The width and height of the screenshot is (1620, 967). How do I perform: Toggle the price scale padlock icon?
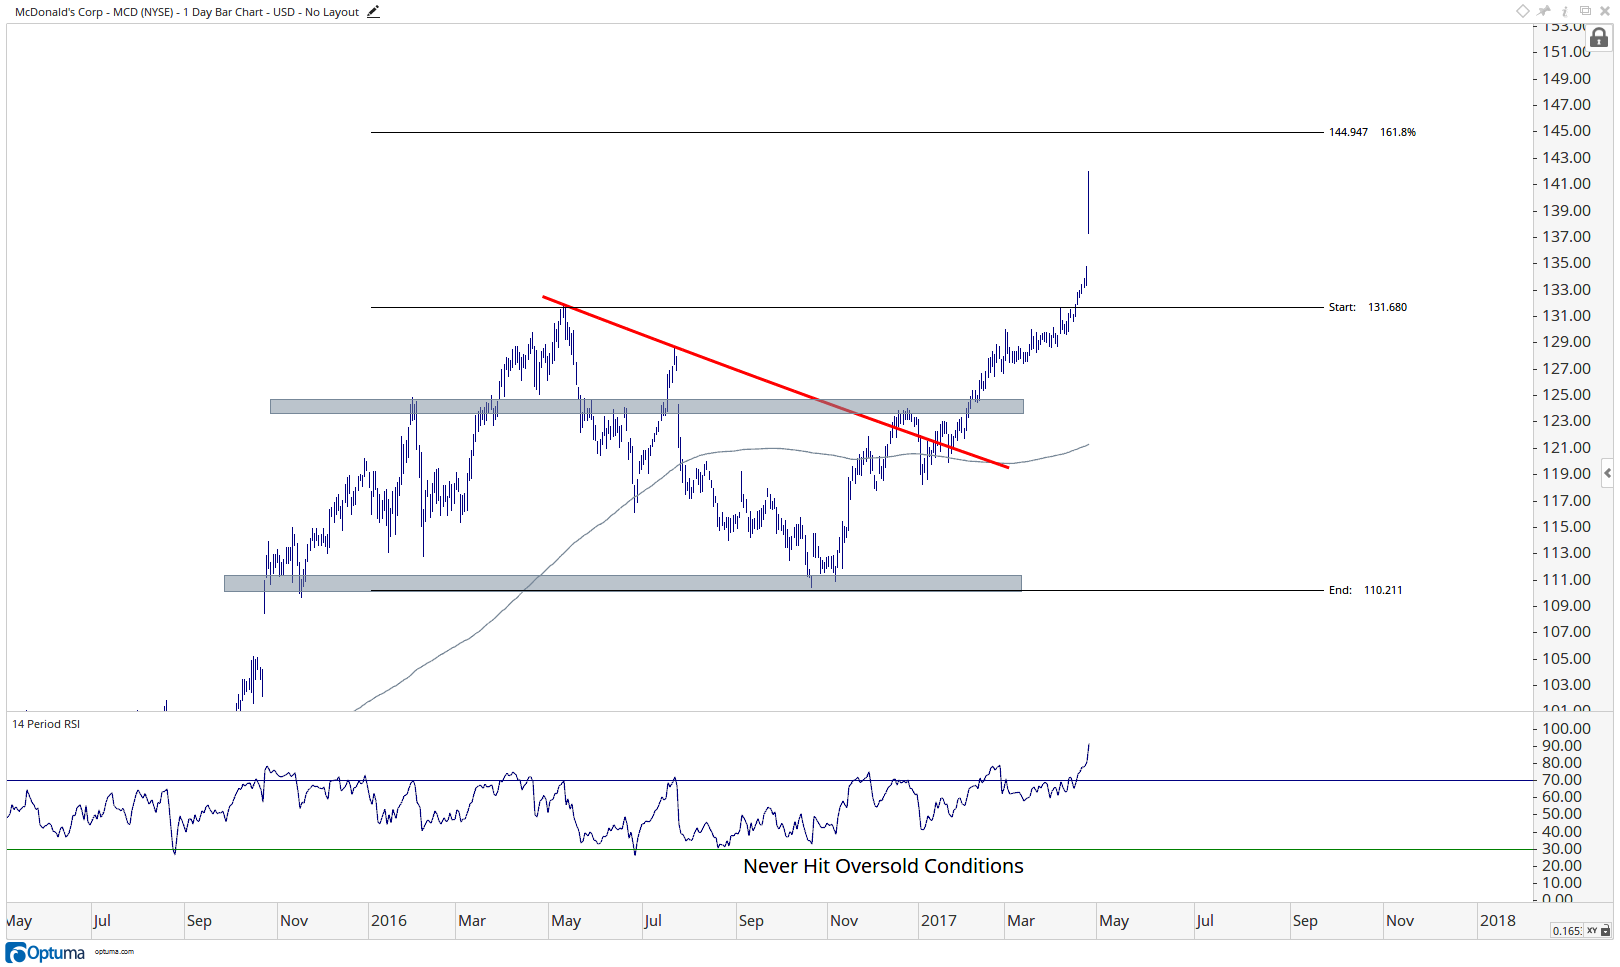point(1599,38)
